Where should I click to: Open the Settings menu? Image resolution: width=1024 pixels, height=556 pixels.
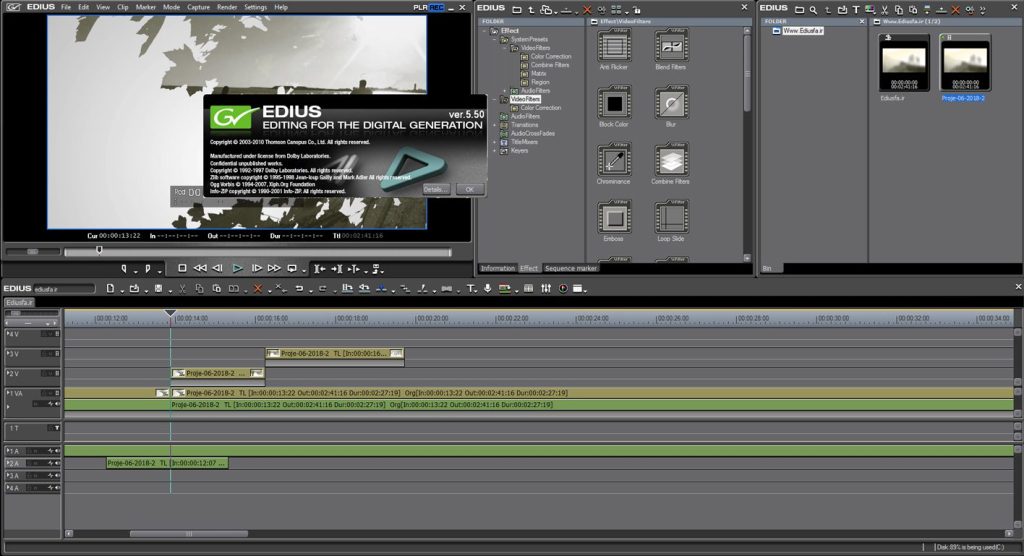pyautogui.click(x=255, y=7)
